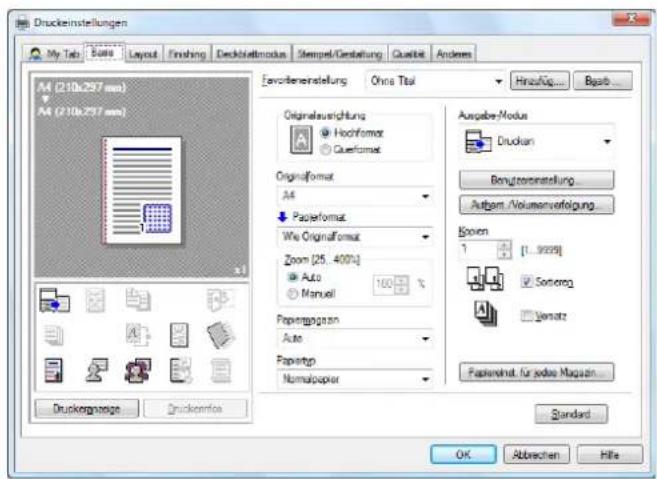Expand the Papierformat Wie Originalformat dropdown

coord(355,237)
